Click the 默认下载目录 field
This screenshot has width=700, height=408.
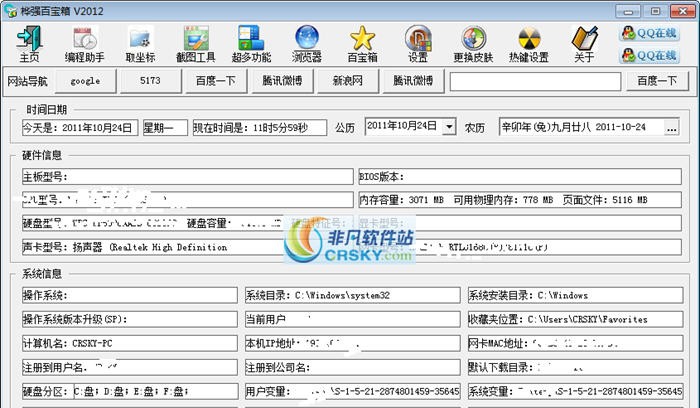[575, 367]
